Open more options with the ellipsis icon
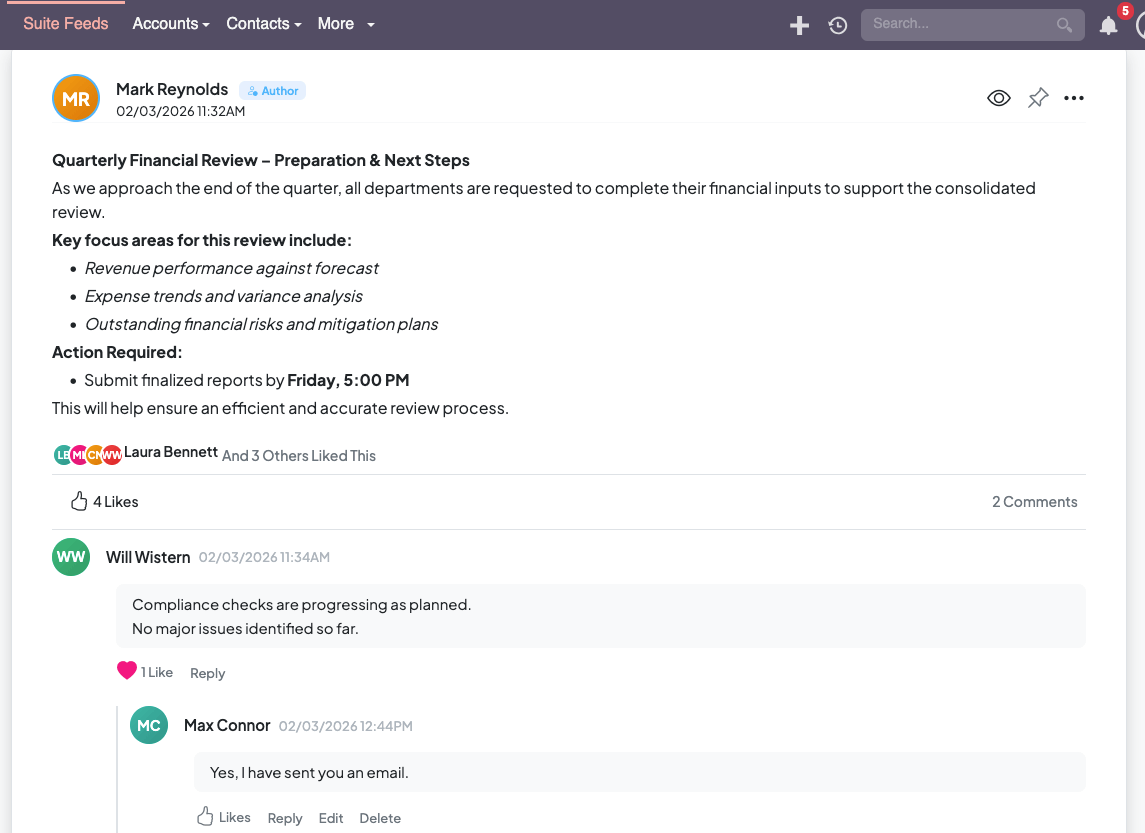Viewport: 1145px width, 833px height. (1074, 97)
